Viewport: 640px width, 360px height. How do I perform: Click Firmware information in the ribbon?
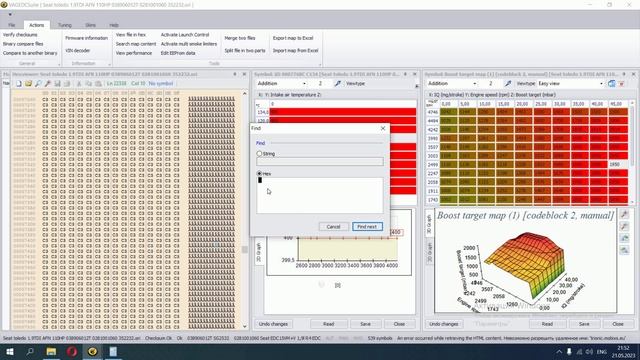(87, 38)
